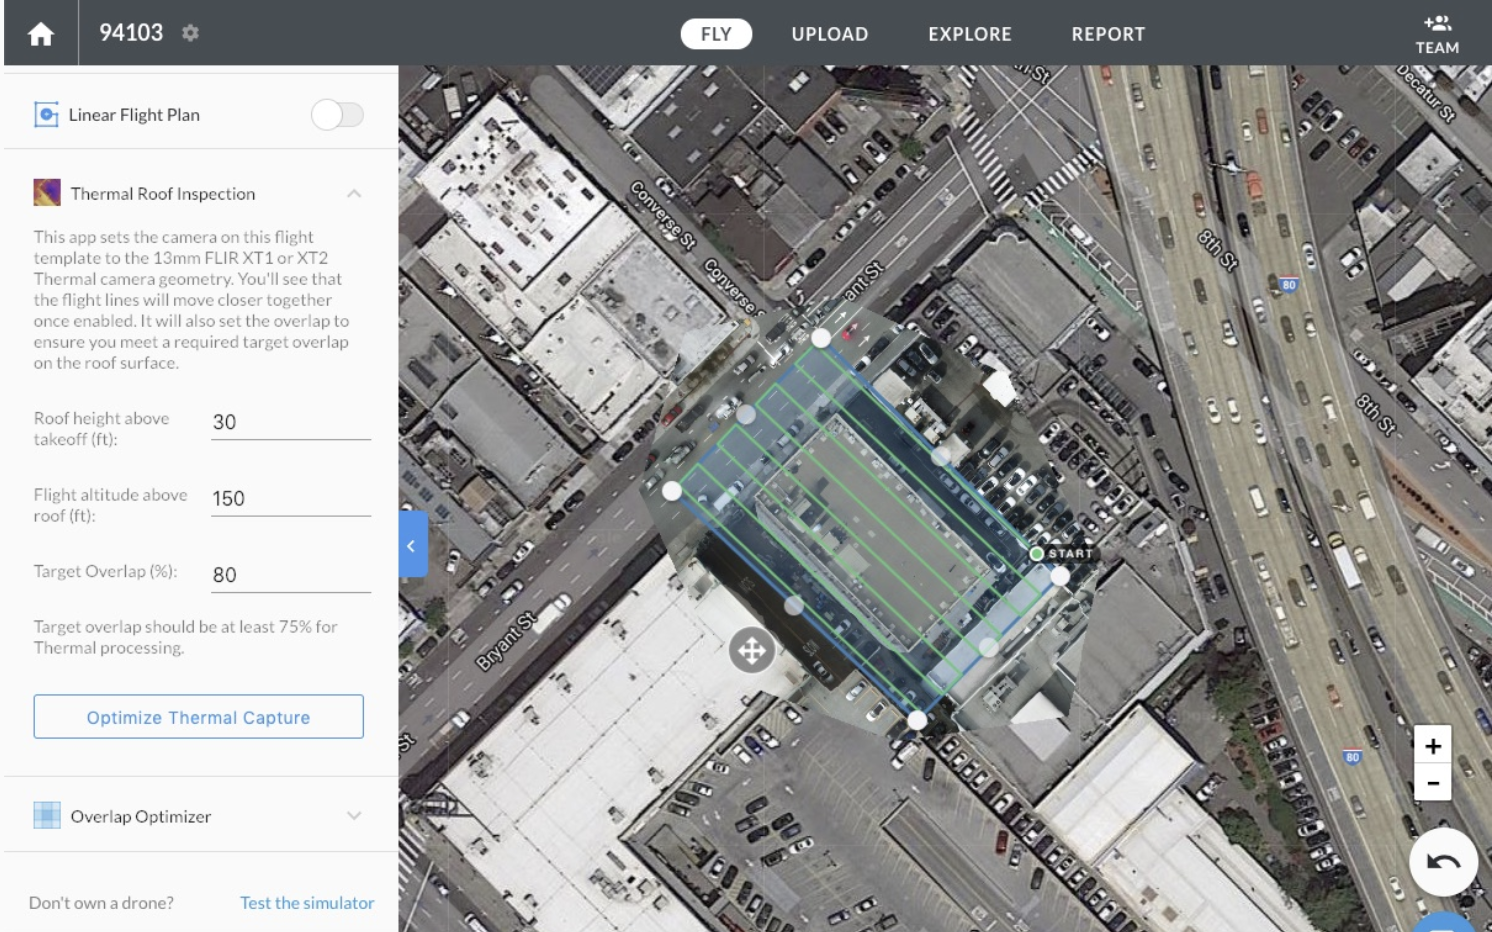Screen dimensions: 1492x932
Task: Go to the home dashboard icon
Action: click(x=41, y=34)
